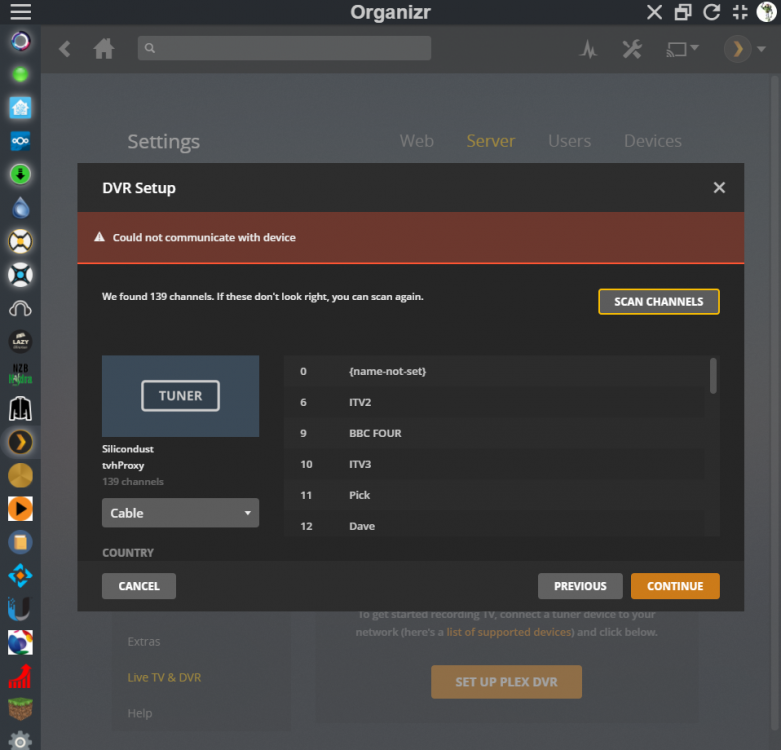Open the gold pie-circle sidebar app

20,475
